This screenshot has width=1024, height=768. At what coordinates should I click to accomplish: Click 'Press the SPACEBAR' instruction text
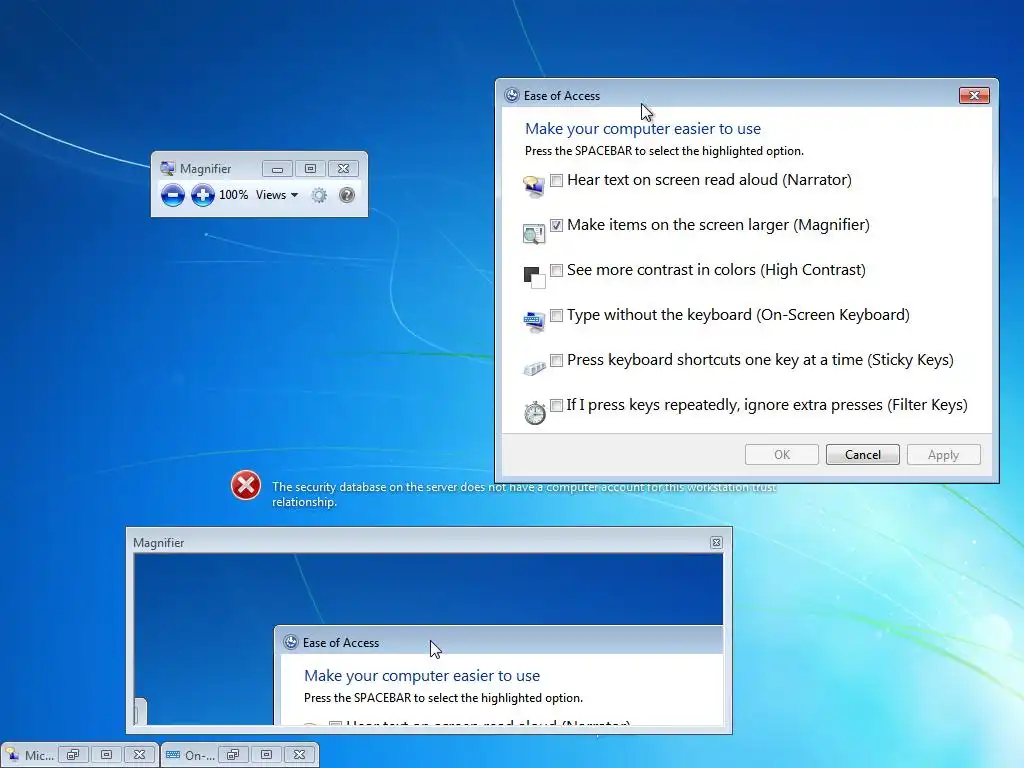click(664, 151)
